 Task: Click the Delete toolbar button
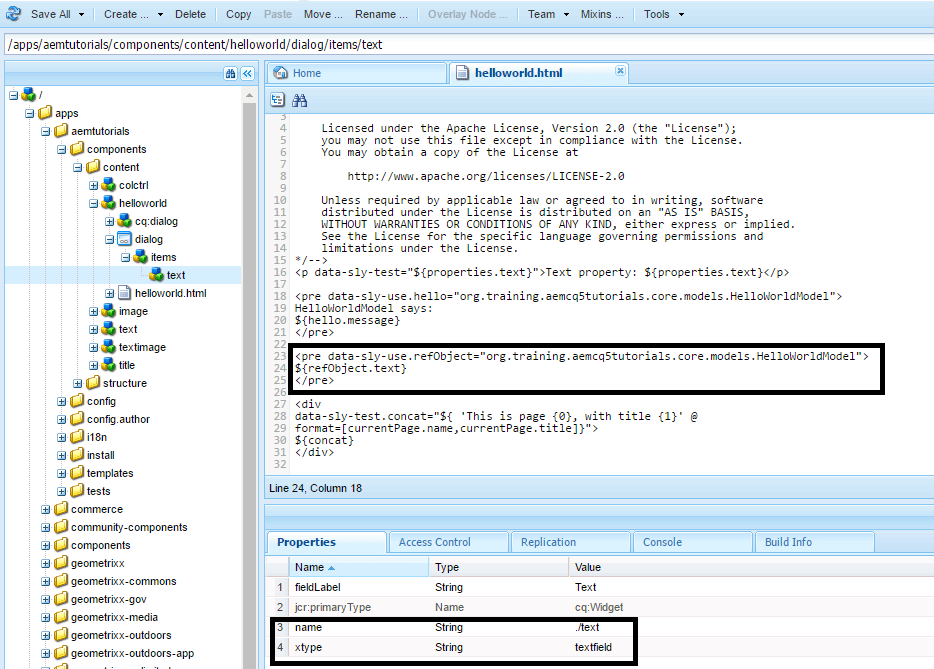tap(190, 14)
